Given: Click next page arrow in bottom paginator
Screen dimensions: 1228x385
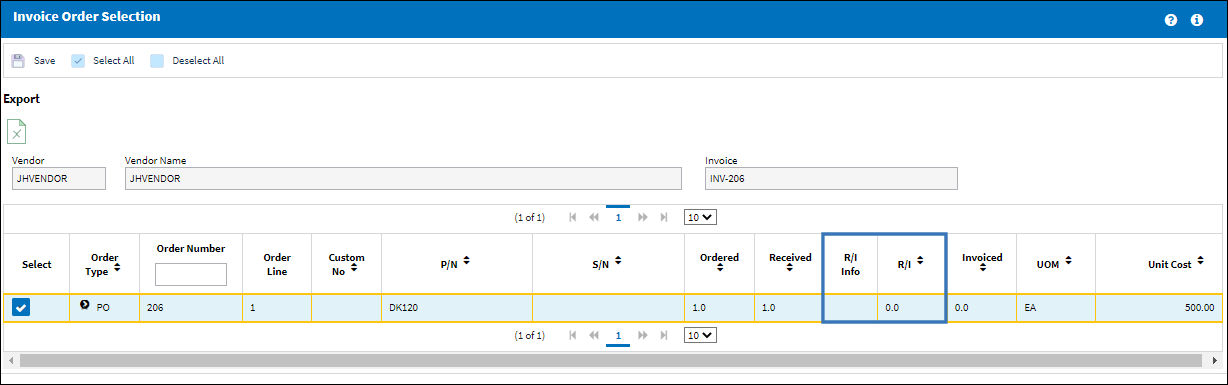Looking at the screenshot, I should [642, 336].
